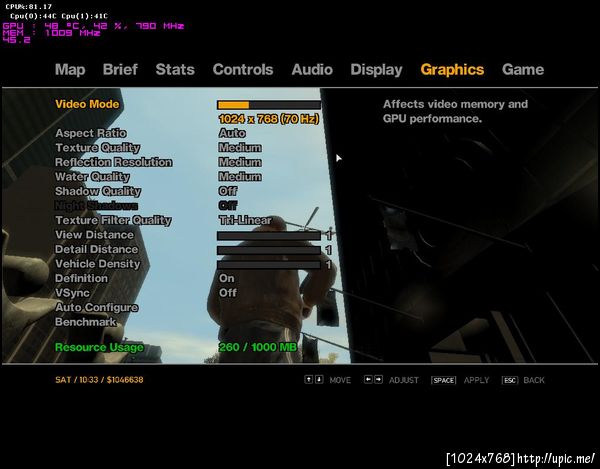Switch to the Brief tab
Viewport: 600px width, 469px height.
(120, 69)
